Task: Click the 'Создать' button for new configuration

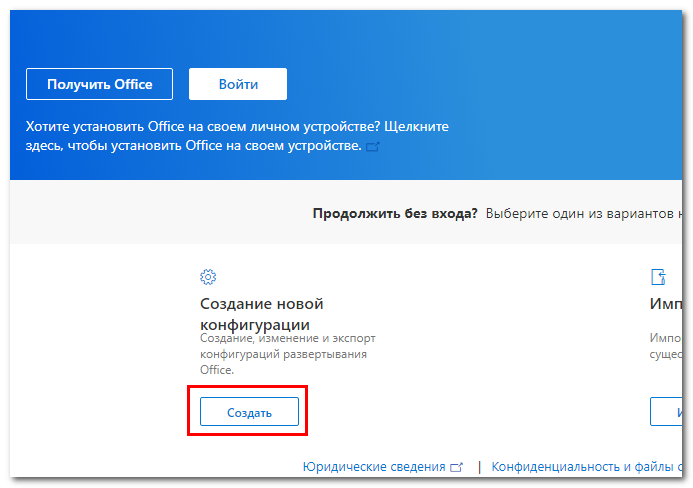Action: pos(249,412)
